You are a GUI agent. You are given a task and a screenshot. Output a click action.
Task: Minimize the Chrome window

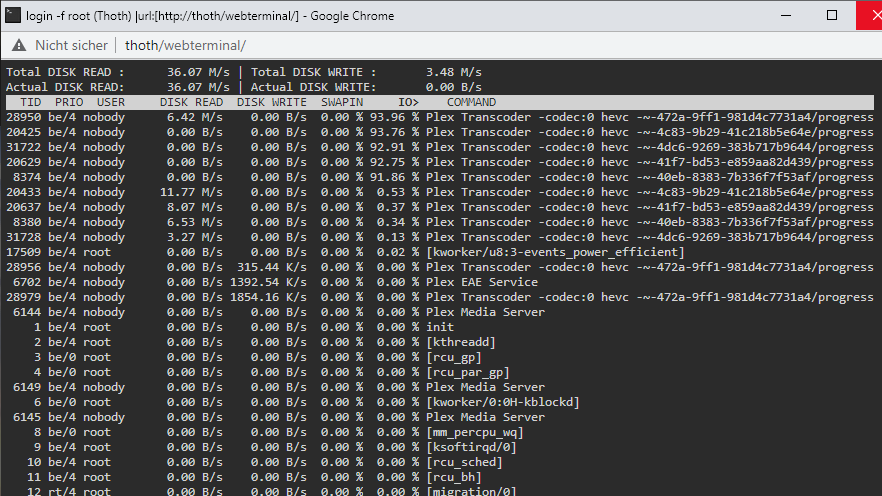click(x=786, y=16)
